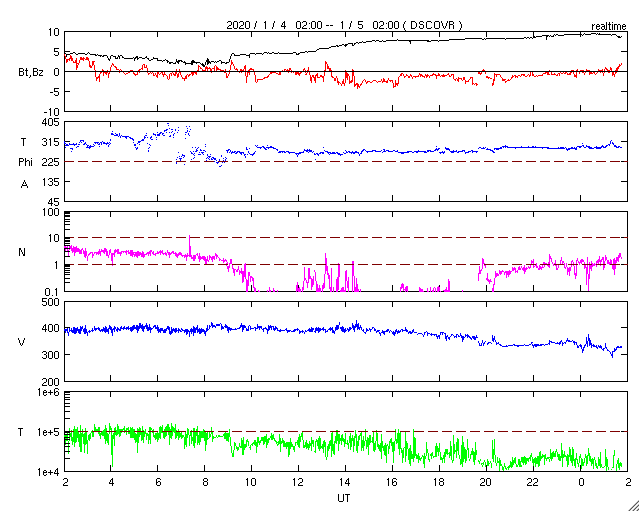640x512 pixels.
Task: Click the '400' tick on V axis
Action: point(51,328)
